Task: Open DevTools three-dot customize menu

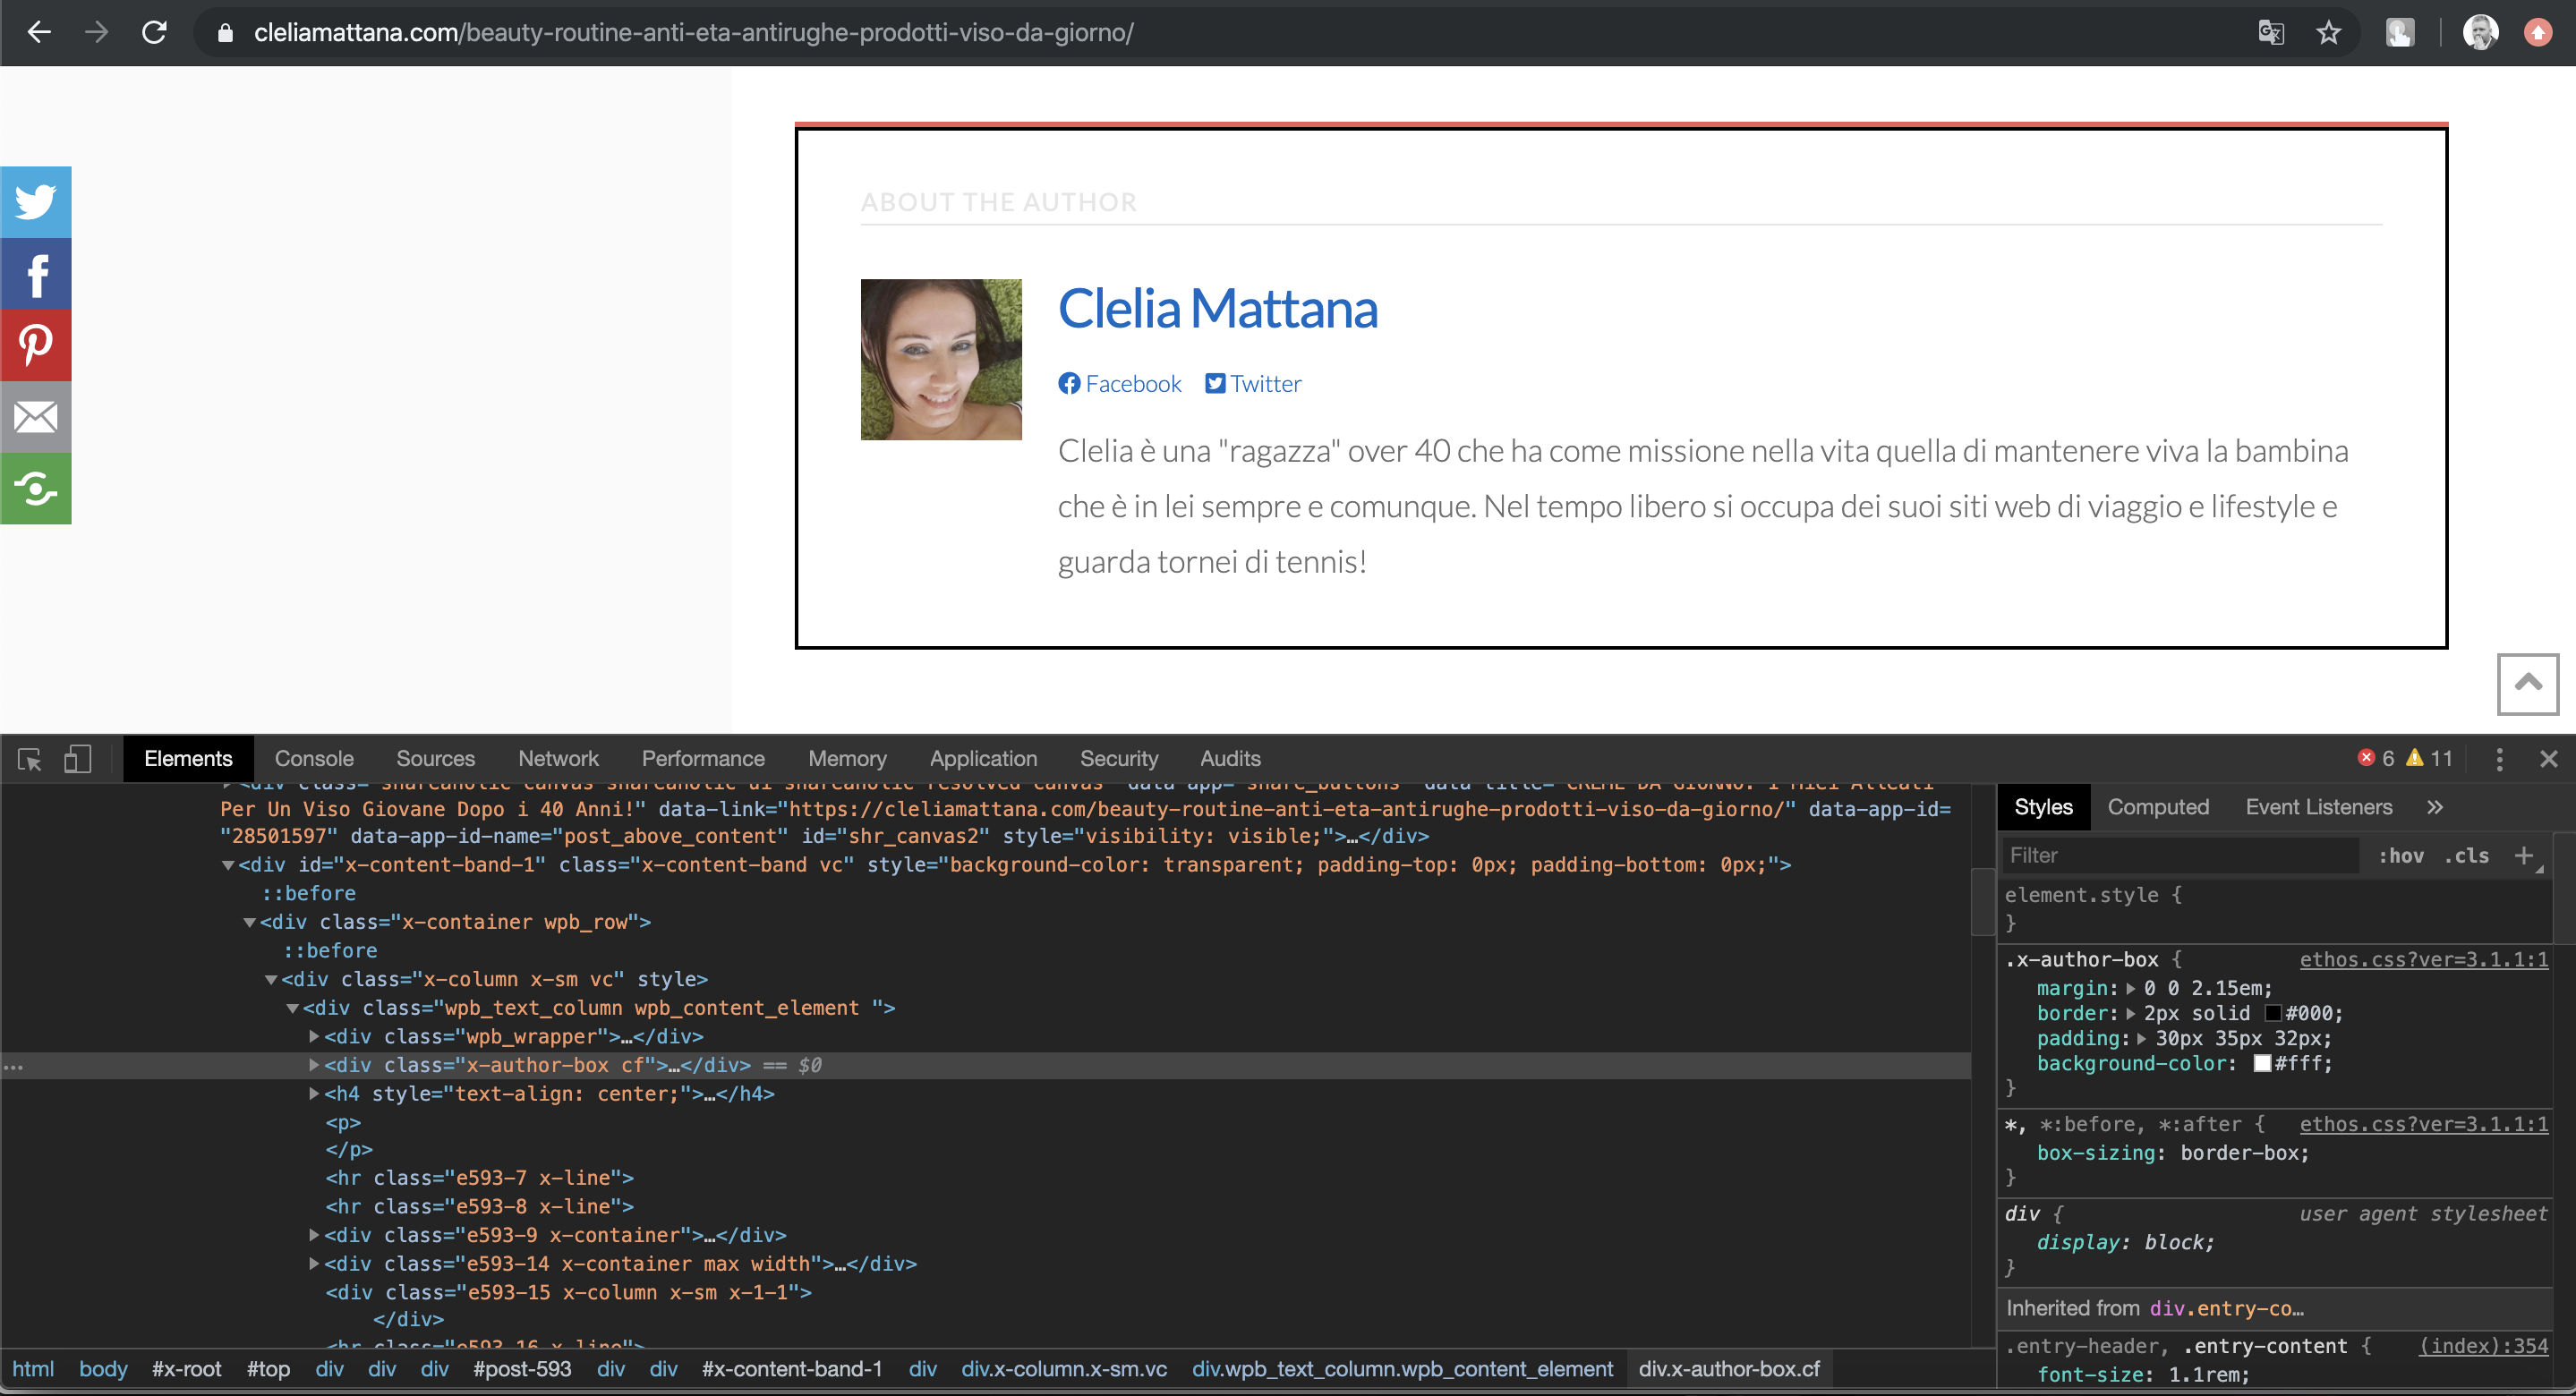Action: 2500,759
